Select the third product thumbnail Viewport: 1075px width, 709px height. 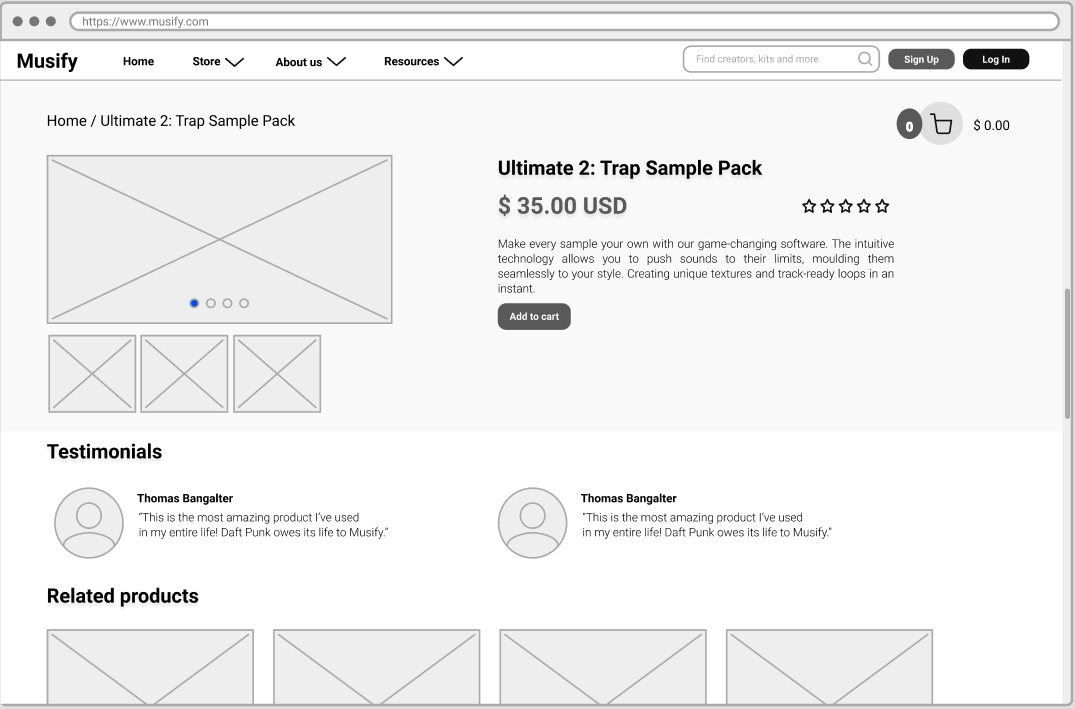pyautogui.click(x=277, y=374)
